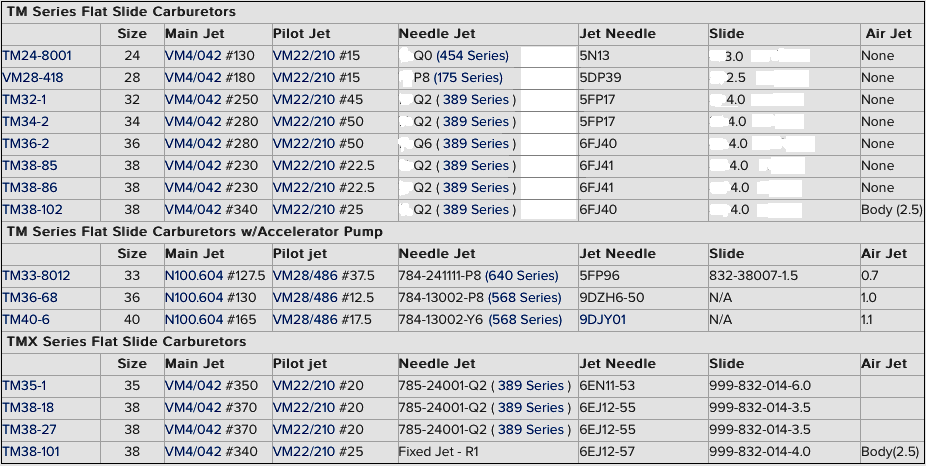Click the 9DJY01 jet needle link
The image size is (926, 466).
click(603, 320)
